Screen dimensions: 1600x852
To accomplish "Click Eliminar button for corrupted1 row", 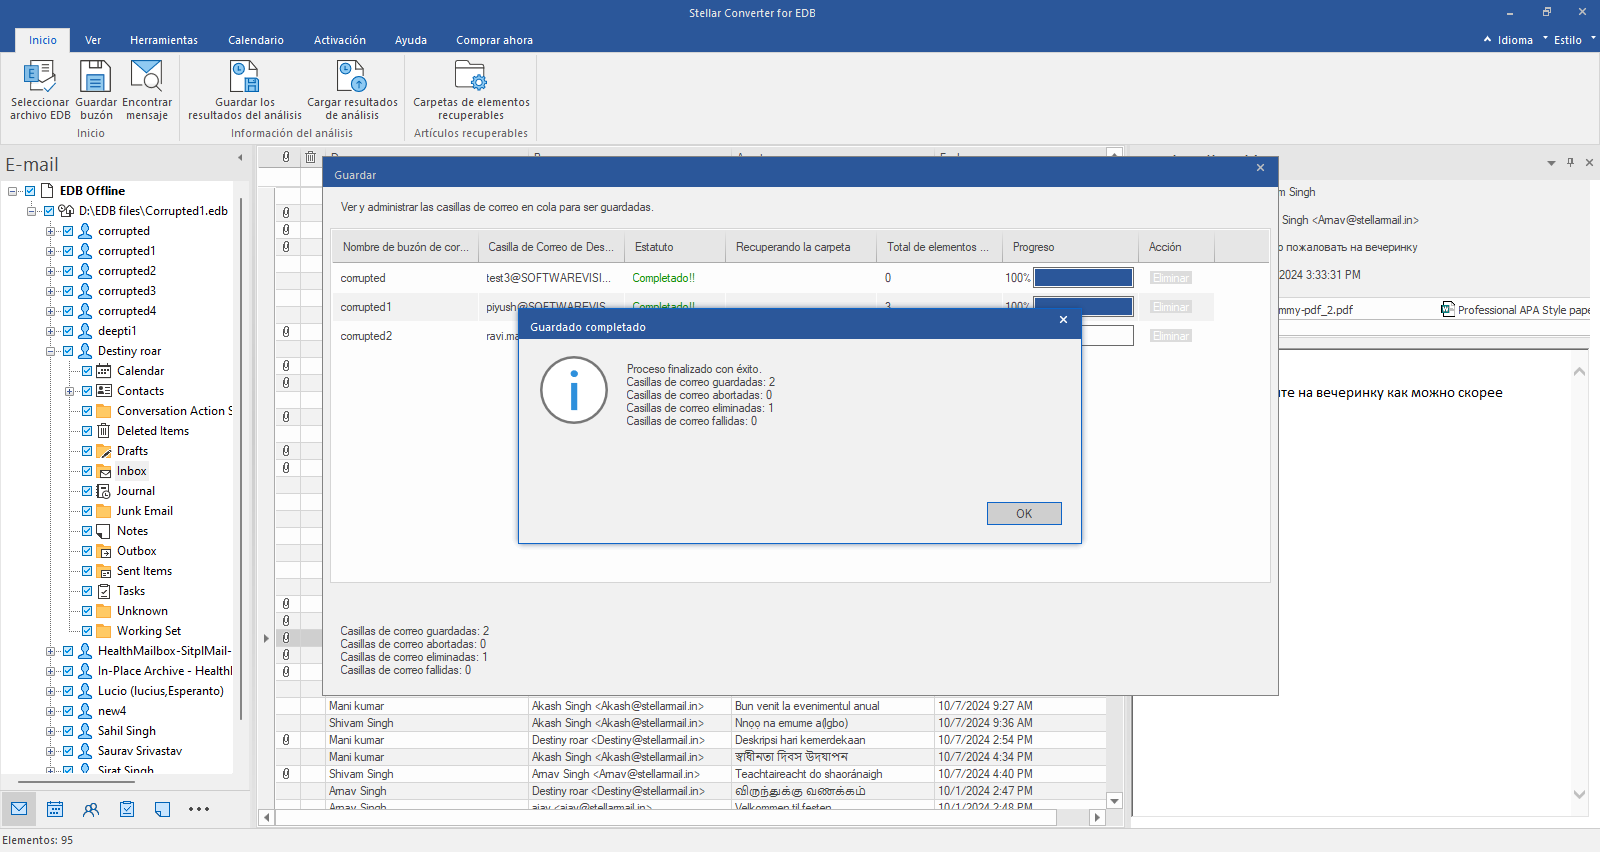I will [x=1170, y=307].
